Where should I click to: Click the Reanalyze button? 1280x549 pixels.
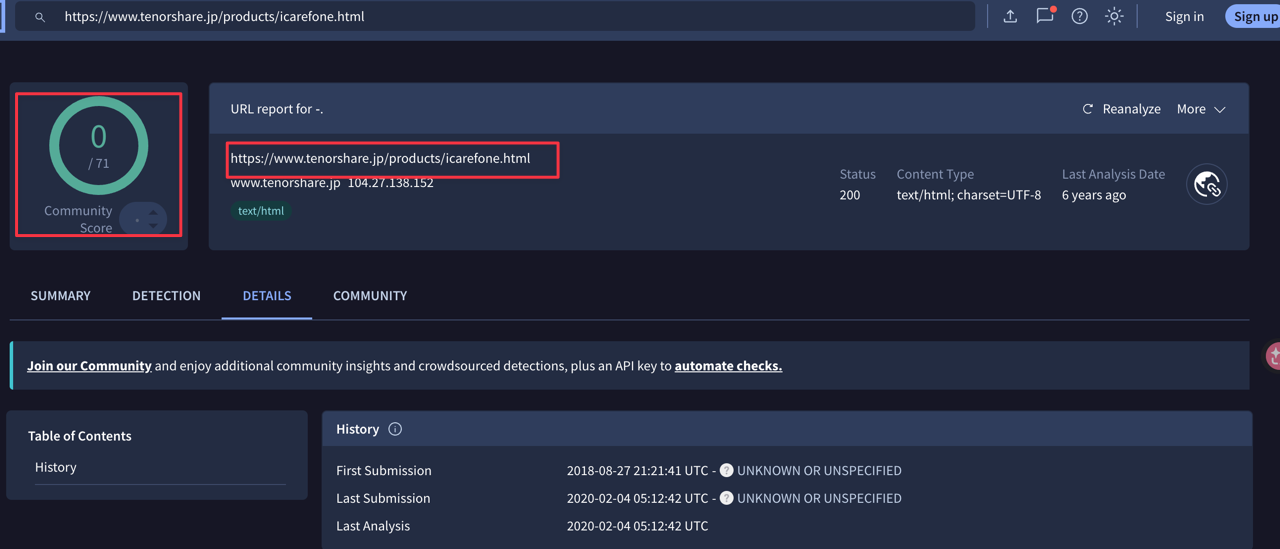1121,109
